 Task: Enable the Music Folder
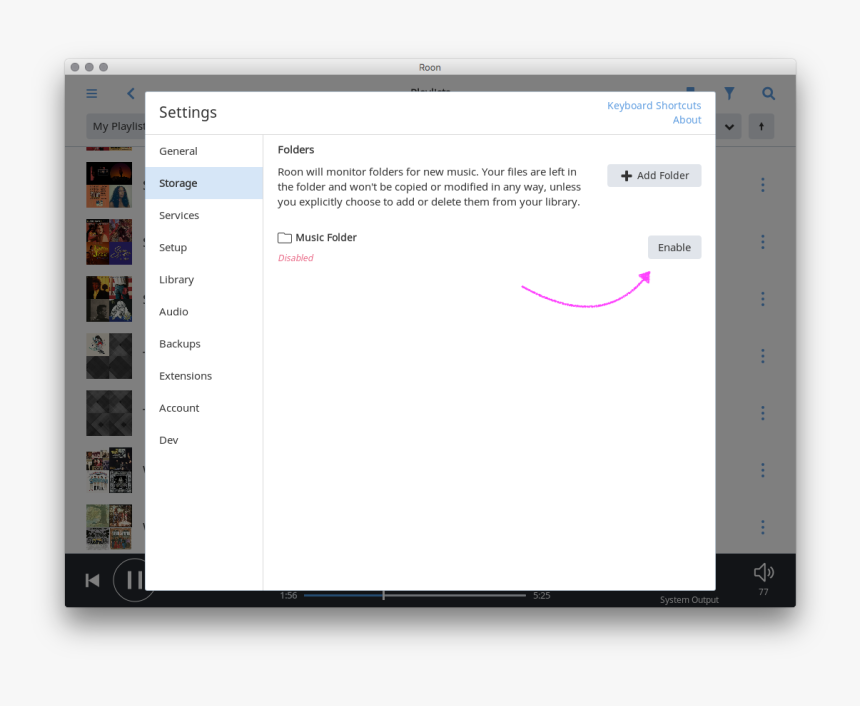pos(674,247)
